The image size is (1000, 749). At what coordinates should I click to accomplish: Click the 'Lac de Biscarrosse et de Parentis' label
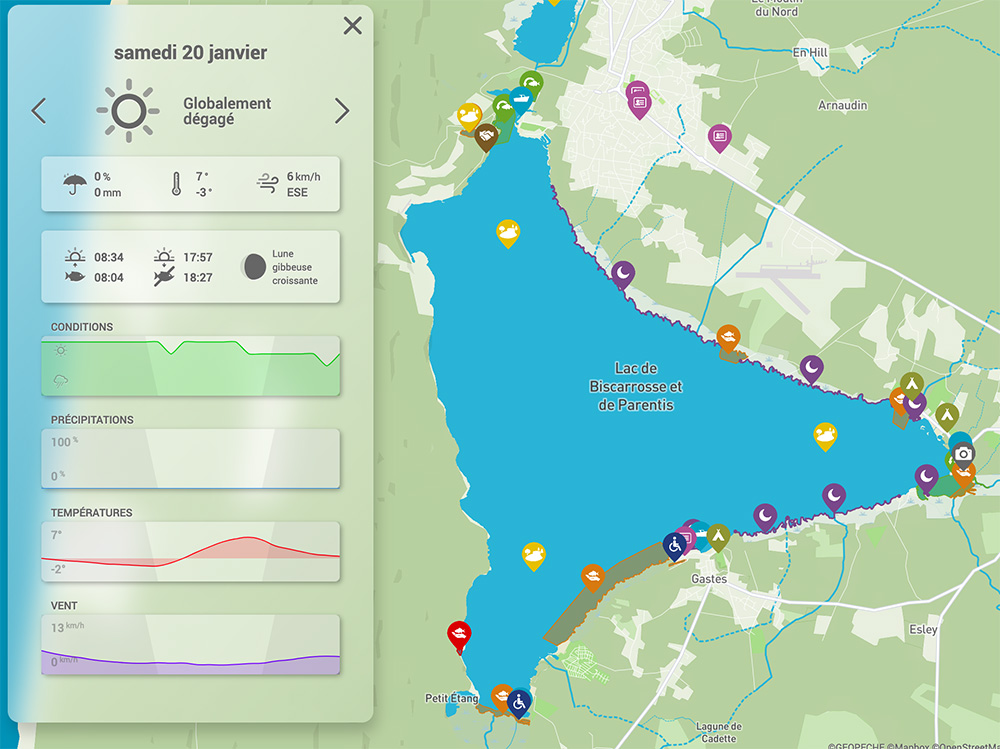pyautogui.click(x=635, y=386)
